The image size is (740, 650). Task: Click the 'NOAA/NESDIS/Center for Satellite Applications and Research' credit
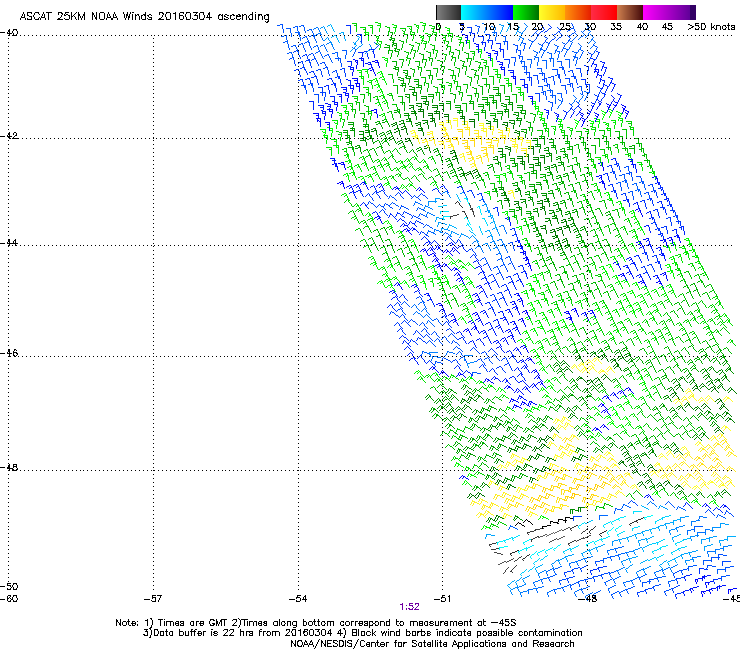coord(432,644)
